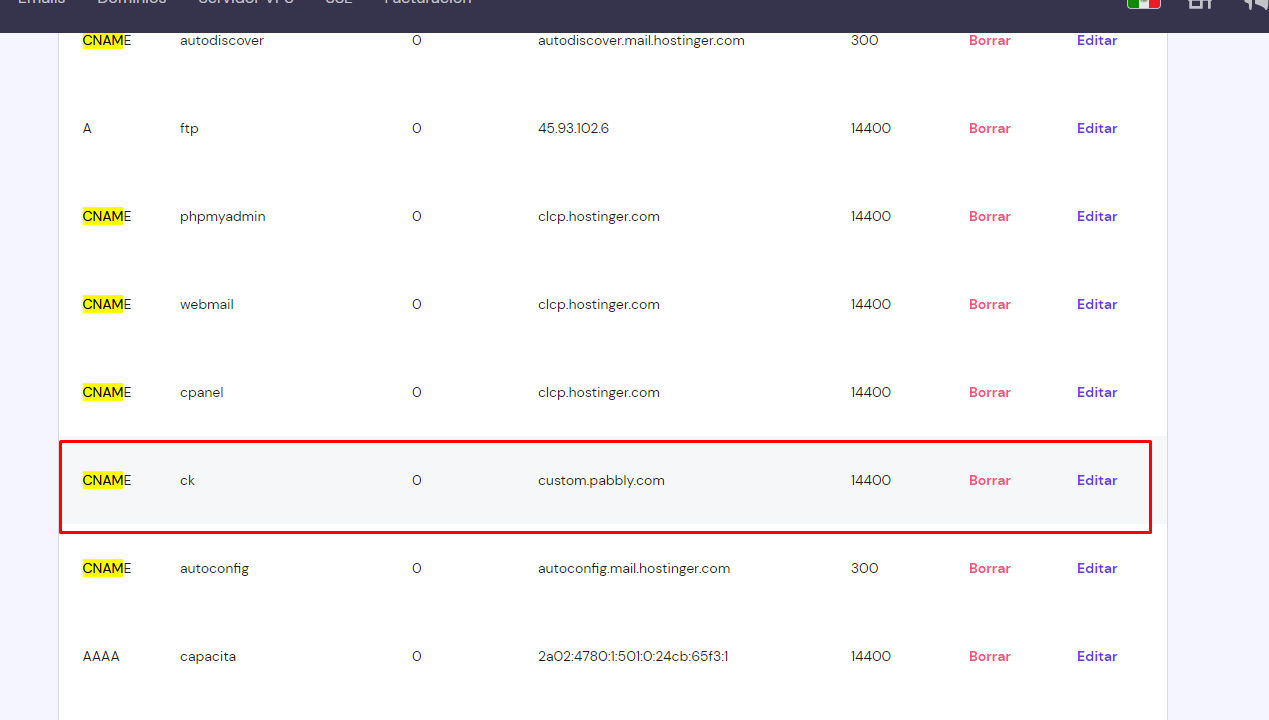
Task: Click the phpmyadmin record name
Action: tap(222, 217)
